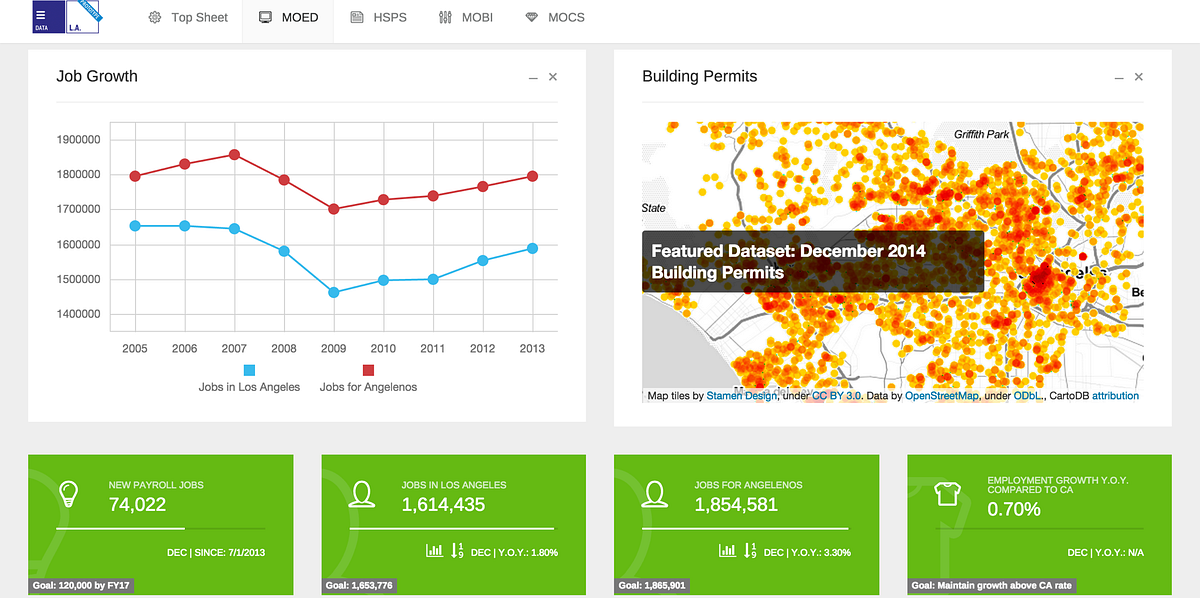This screenshot has height=598, width=1200.
Task: Click the 1,614,435 jobs value
Action: 443,505
